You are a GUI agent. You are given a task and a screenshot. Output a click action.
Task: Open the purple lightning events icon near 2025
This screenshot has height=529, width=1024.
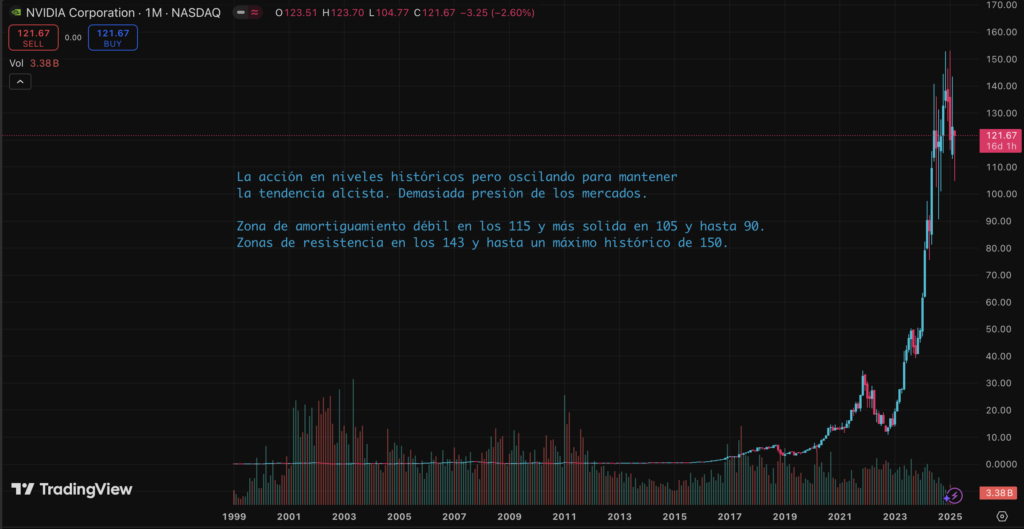click(955, 494)
